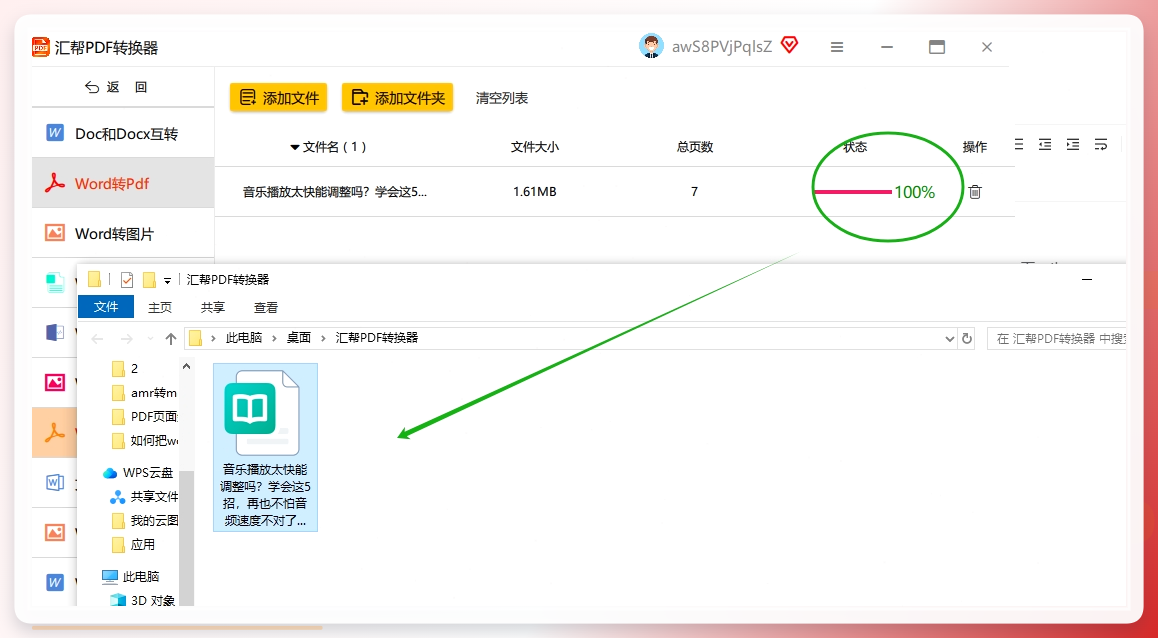This screenshot has width=1158, height=638.
Task: Select the PDF页面 folder in tree
Action: click(143, 416)
